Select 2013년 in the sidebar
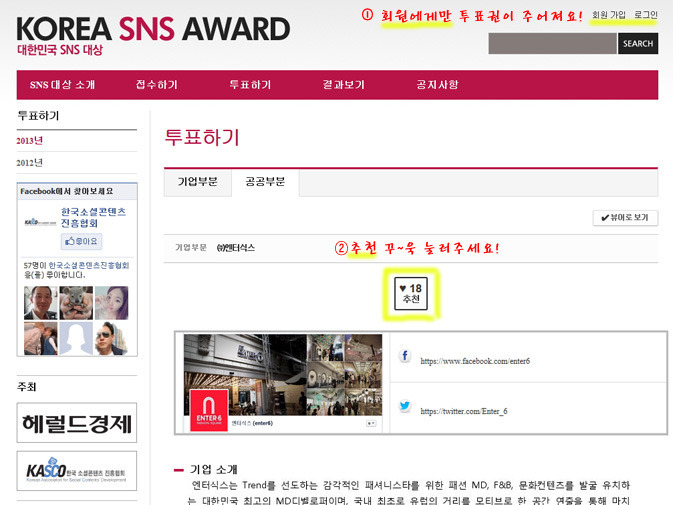The image size is (673, 505). 29,141
